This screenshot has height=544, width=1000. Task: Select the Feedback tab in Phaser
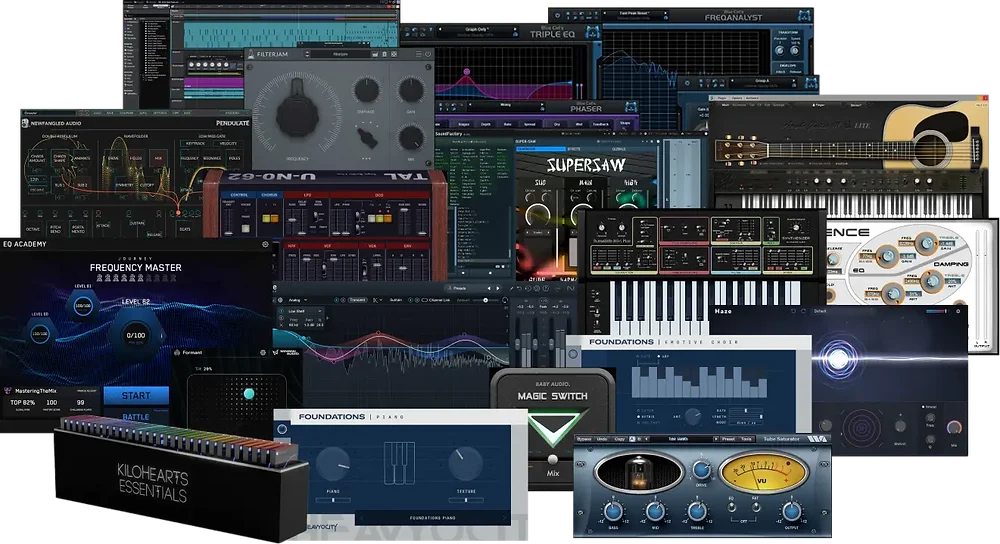click(x=600, y=124)
